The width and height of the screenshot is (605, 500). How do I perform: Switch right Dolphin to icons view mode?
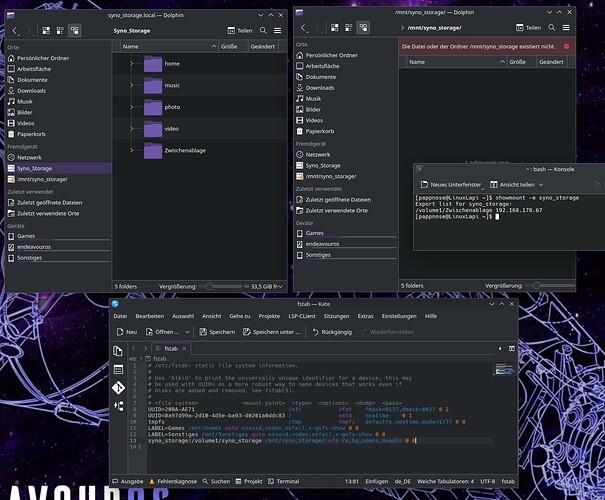(335, 27)
